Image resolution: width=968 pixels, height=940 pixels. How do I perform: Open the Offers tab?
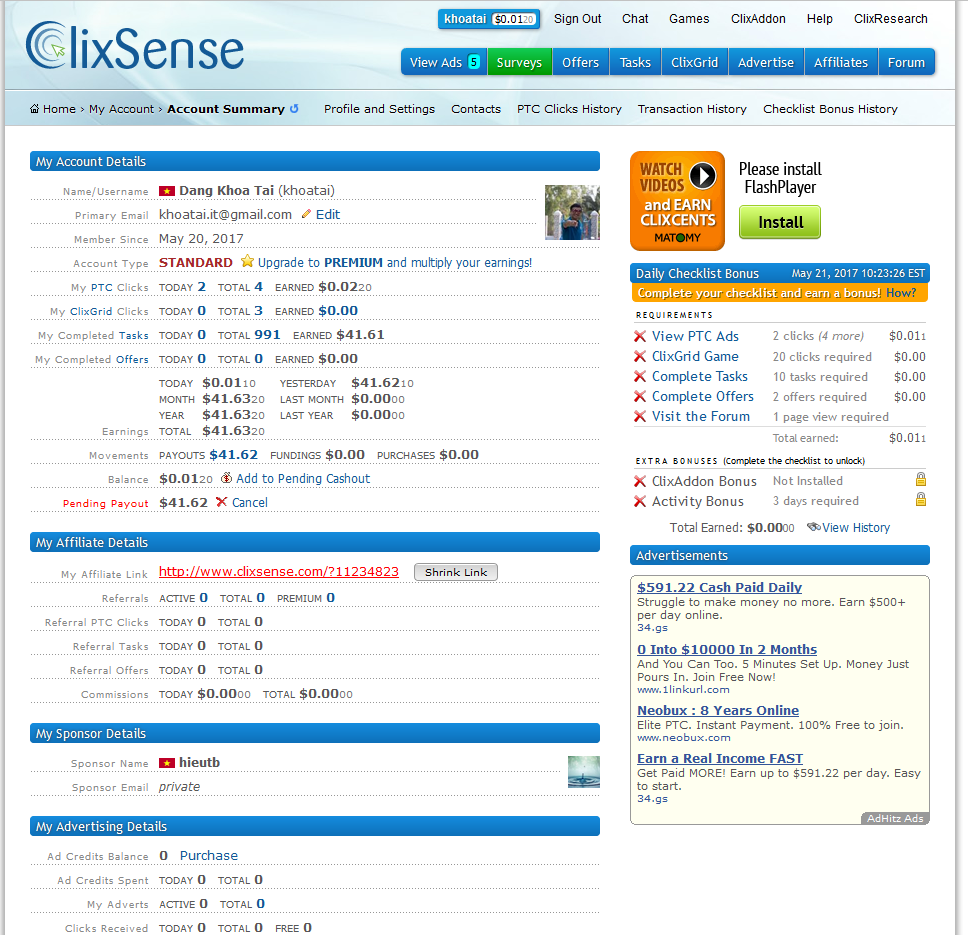(x=580, y=62)
